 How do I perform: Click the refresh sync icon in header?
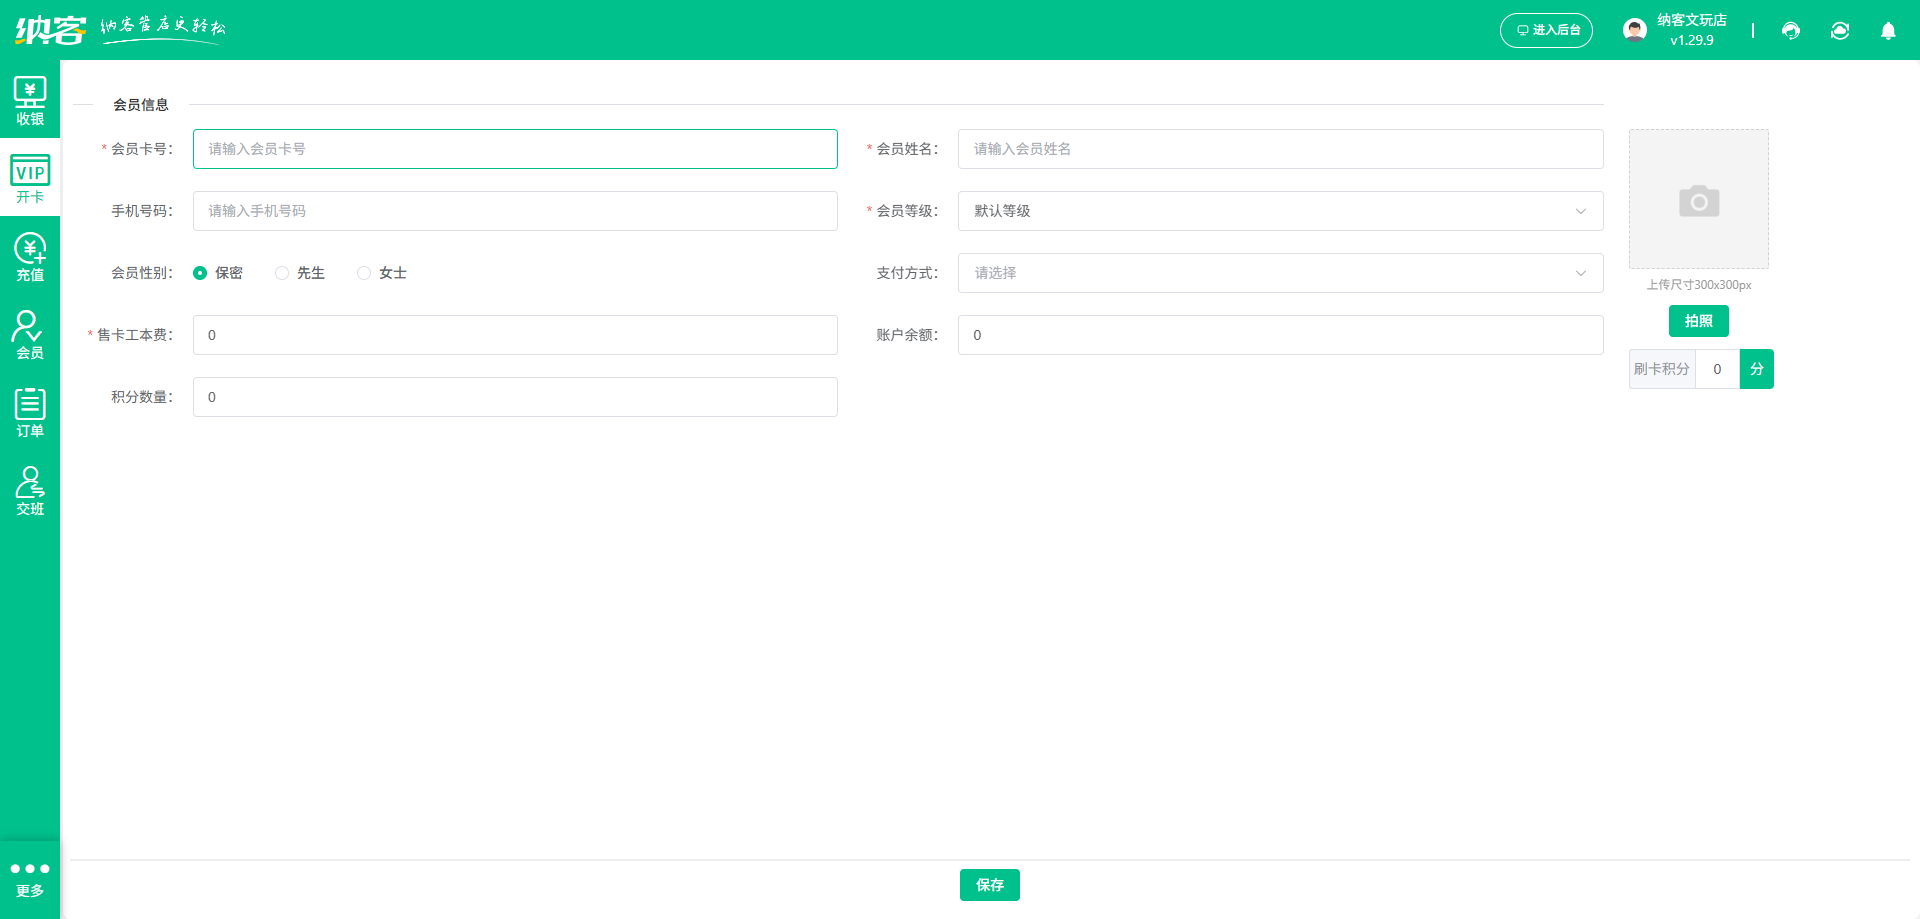tap(1840, 31)
